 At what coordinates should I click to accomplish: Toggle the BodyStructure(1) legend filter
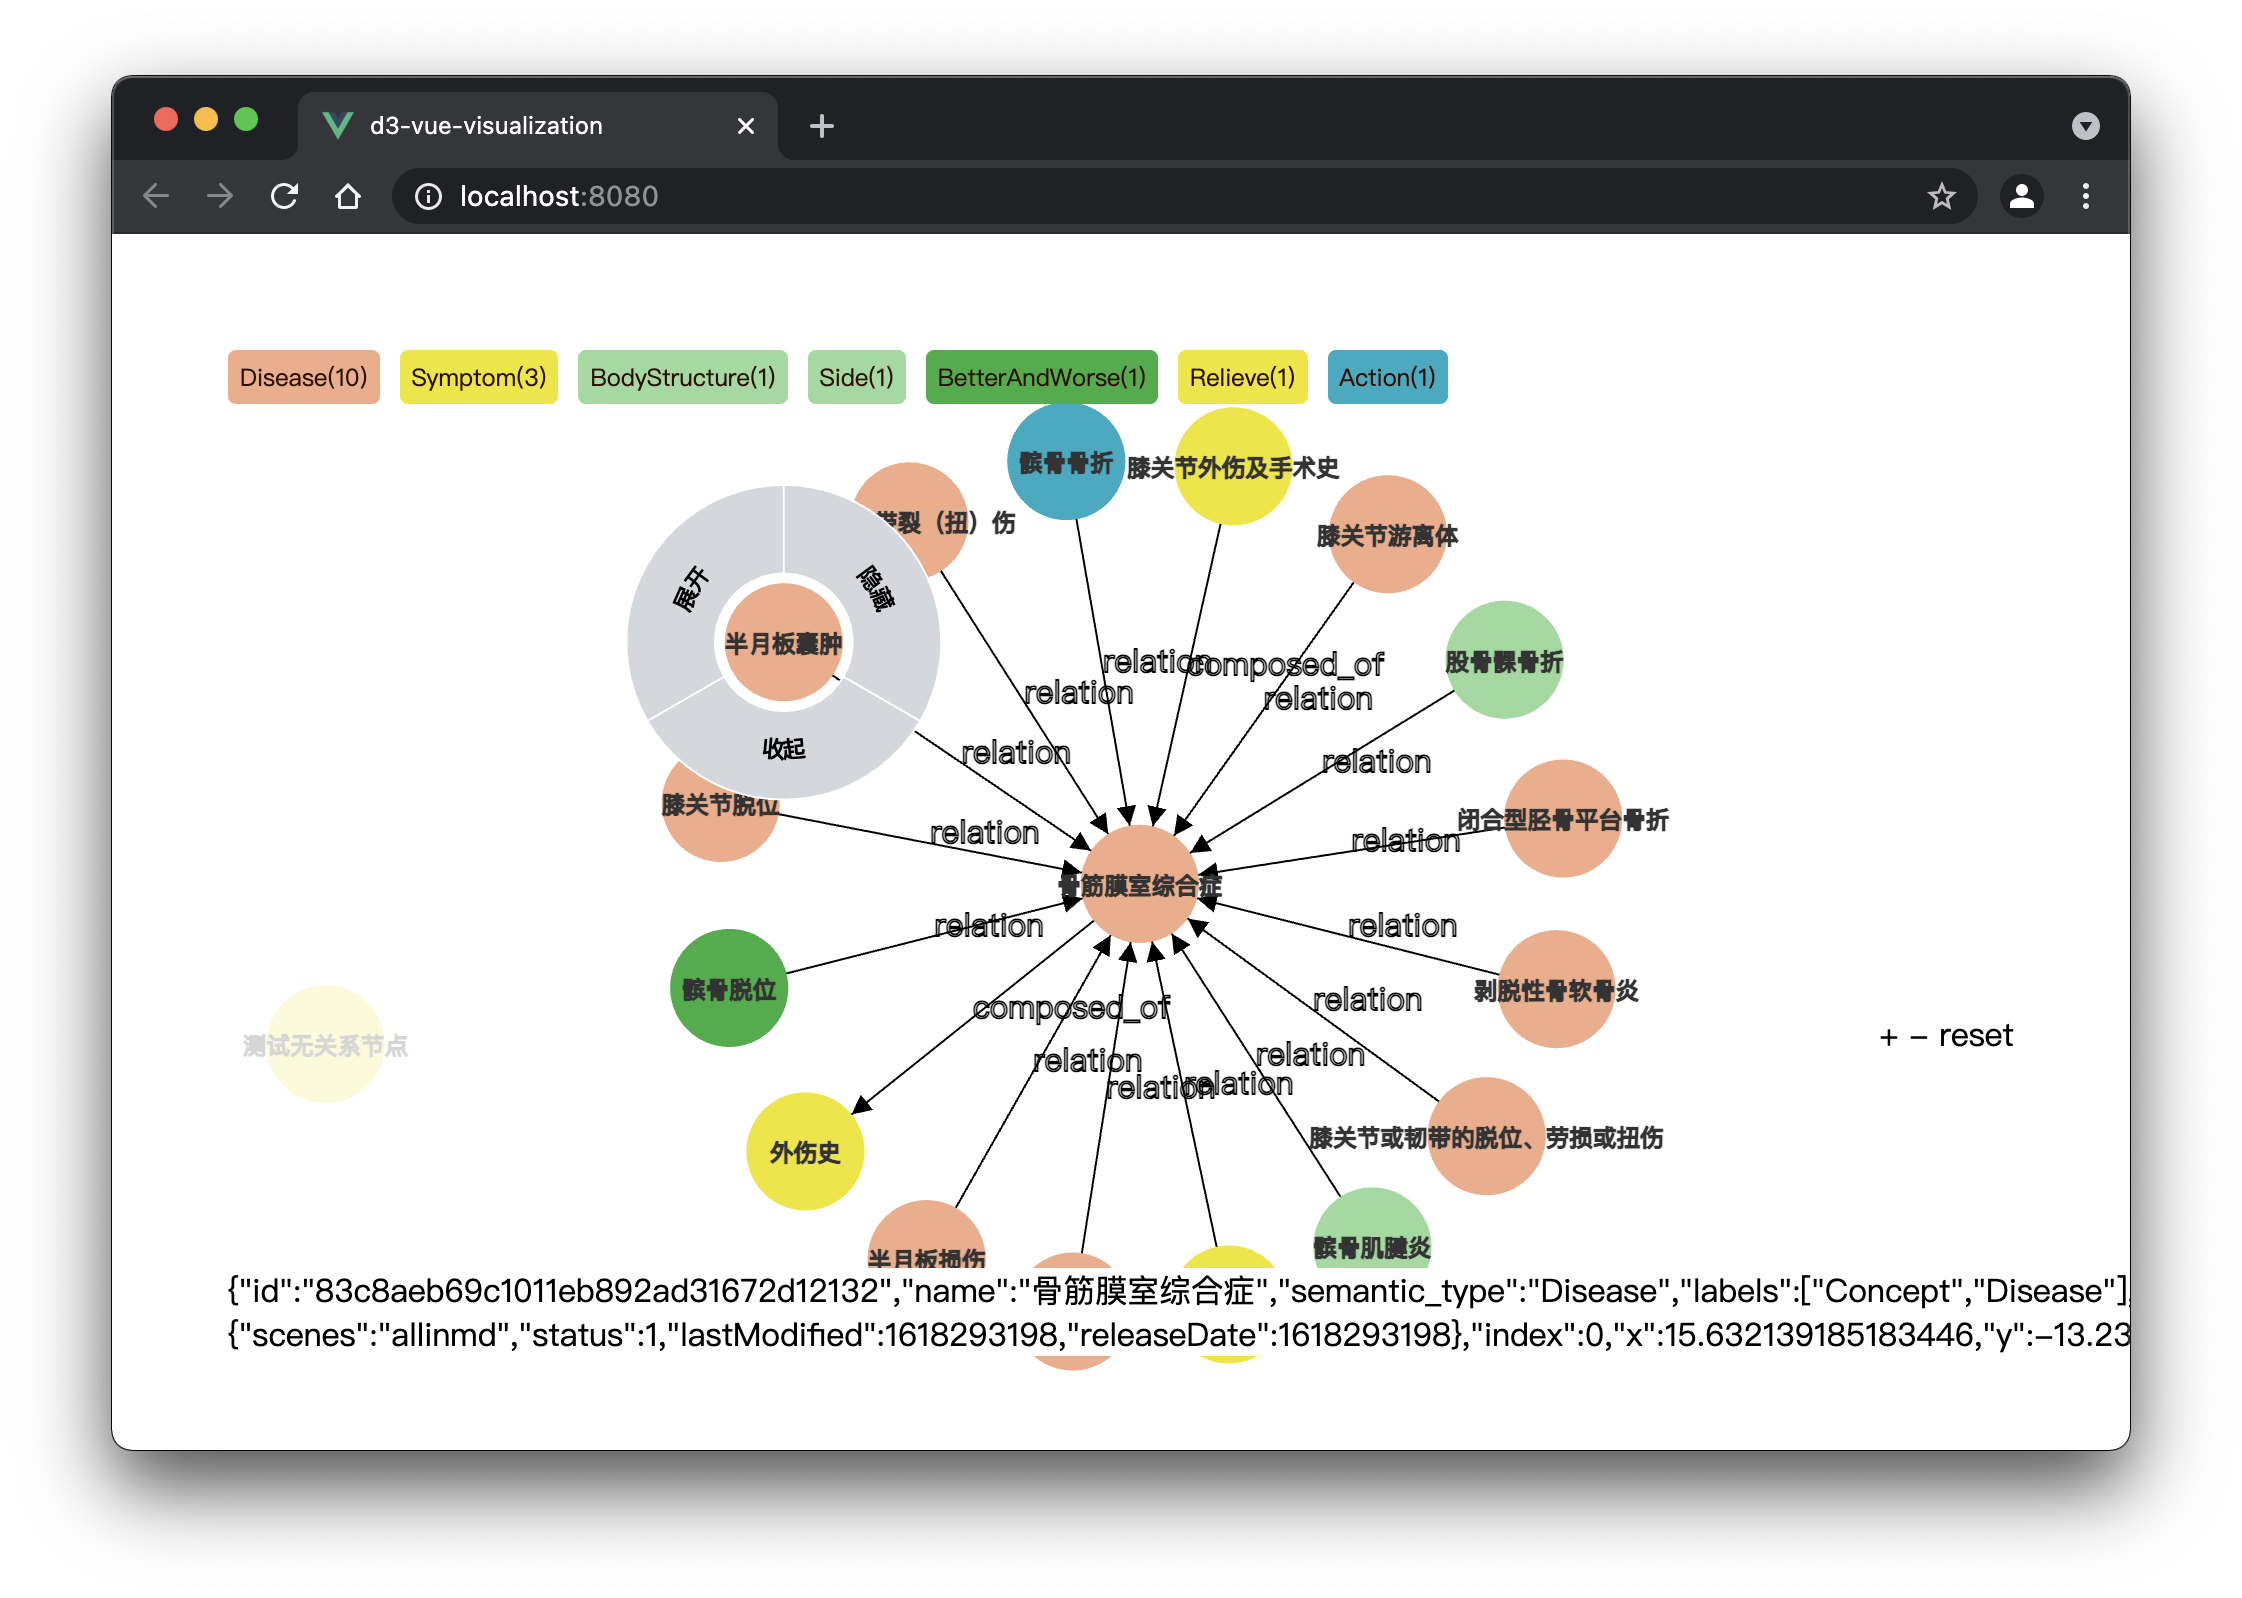click(682, 377)
